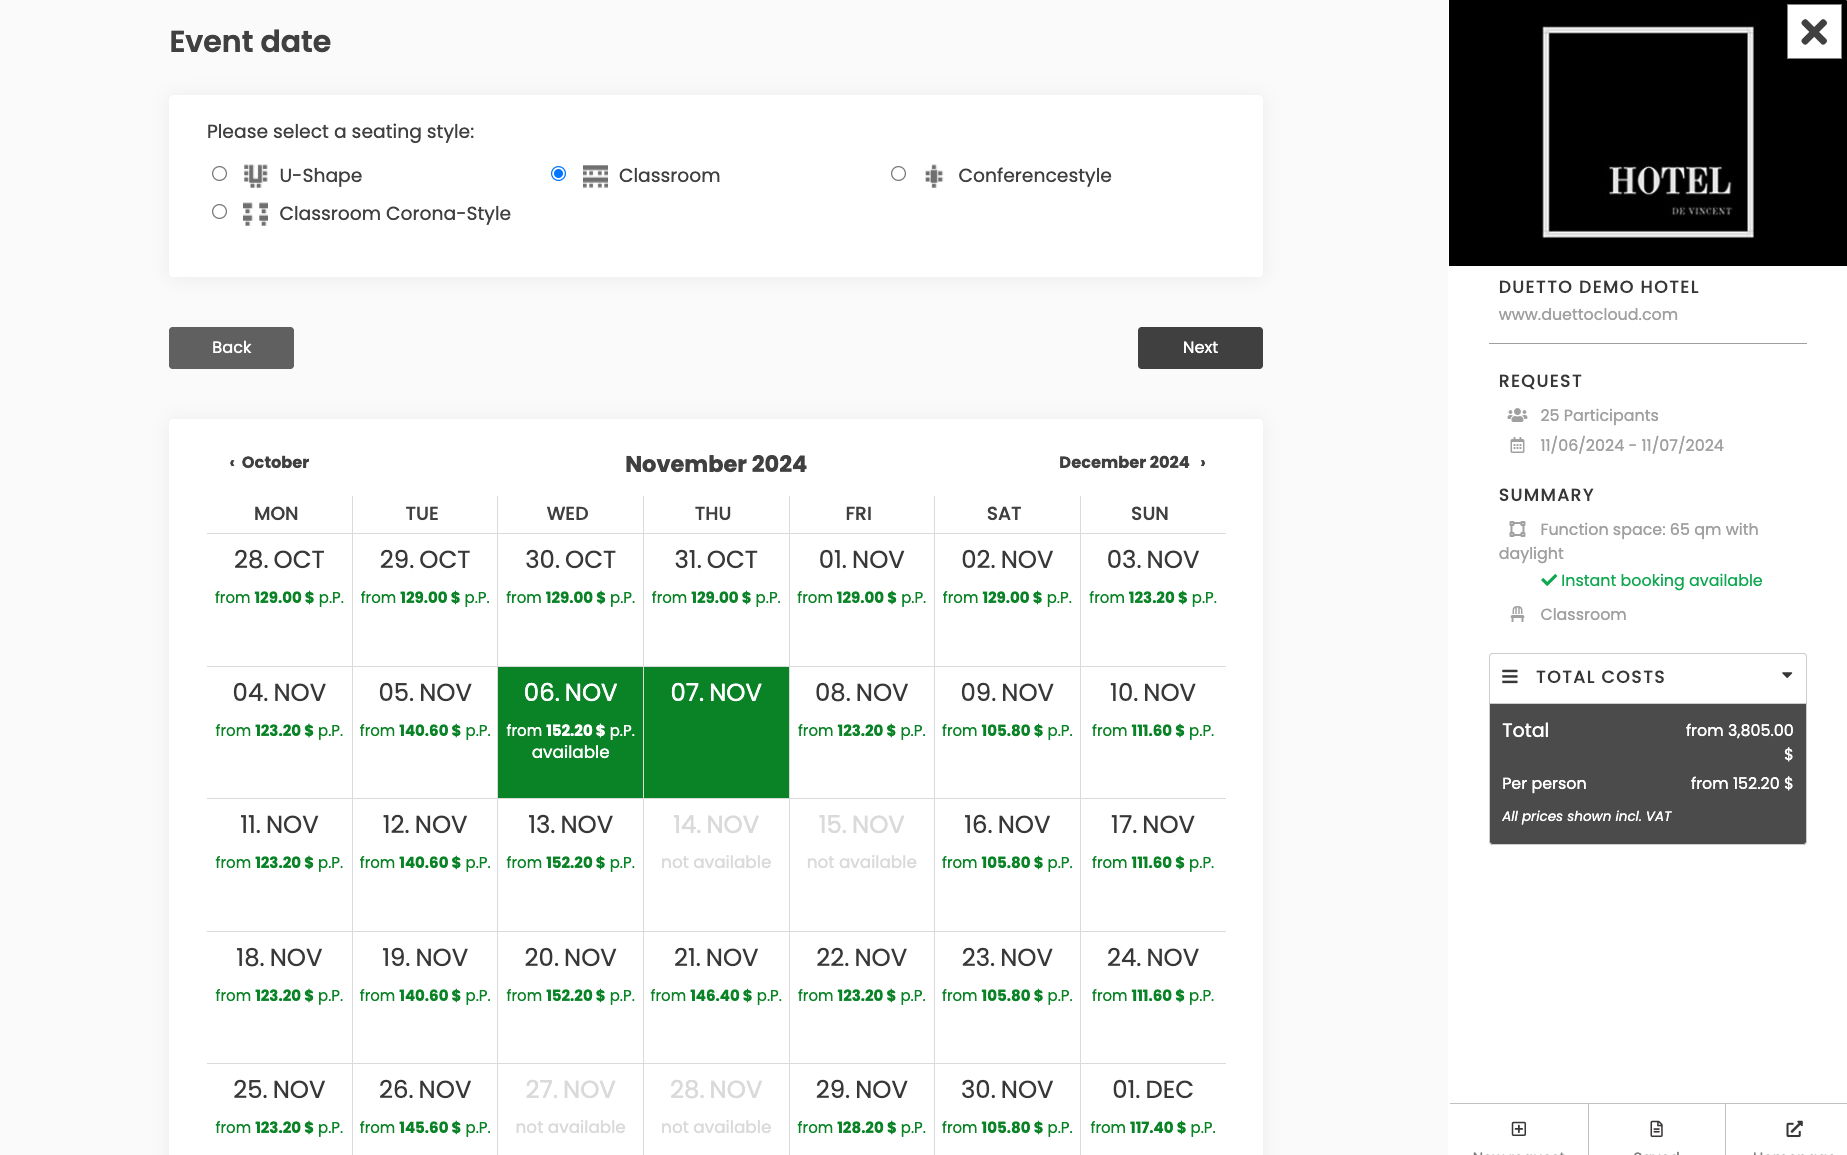Select 18. NOV in the calendar
This screenshot has height=1155, width=1847.
tap(279, 997)
